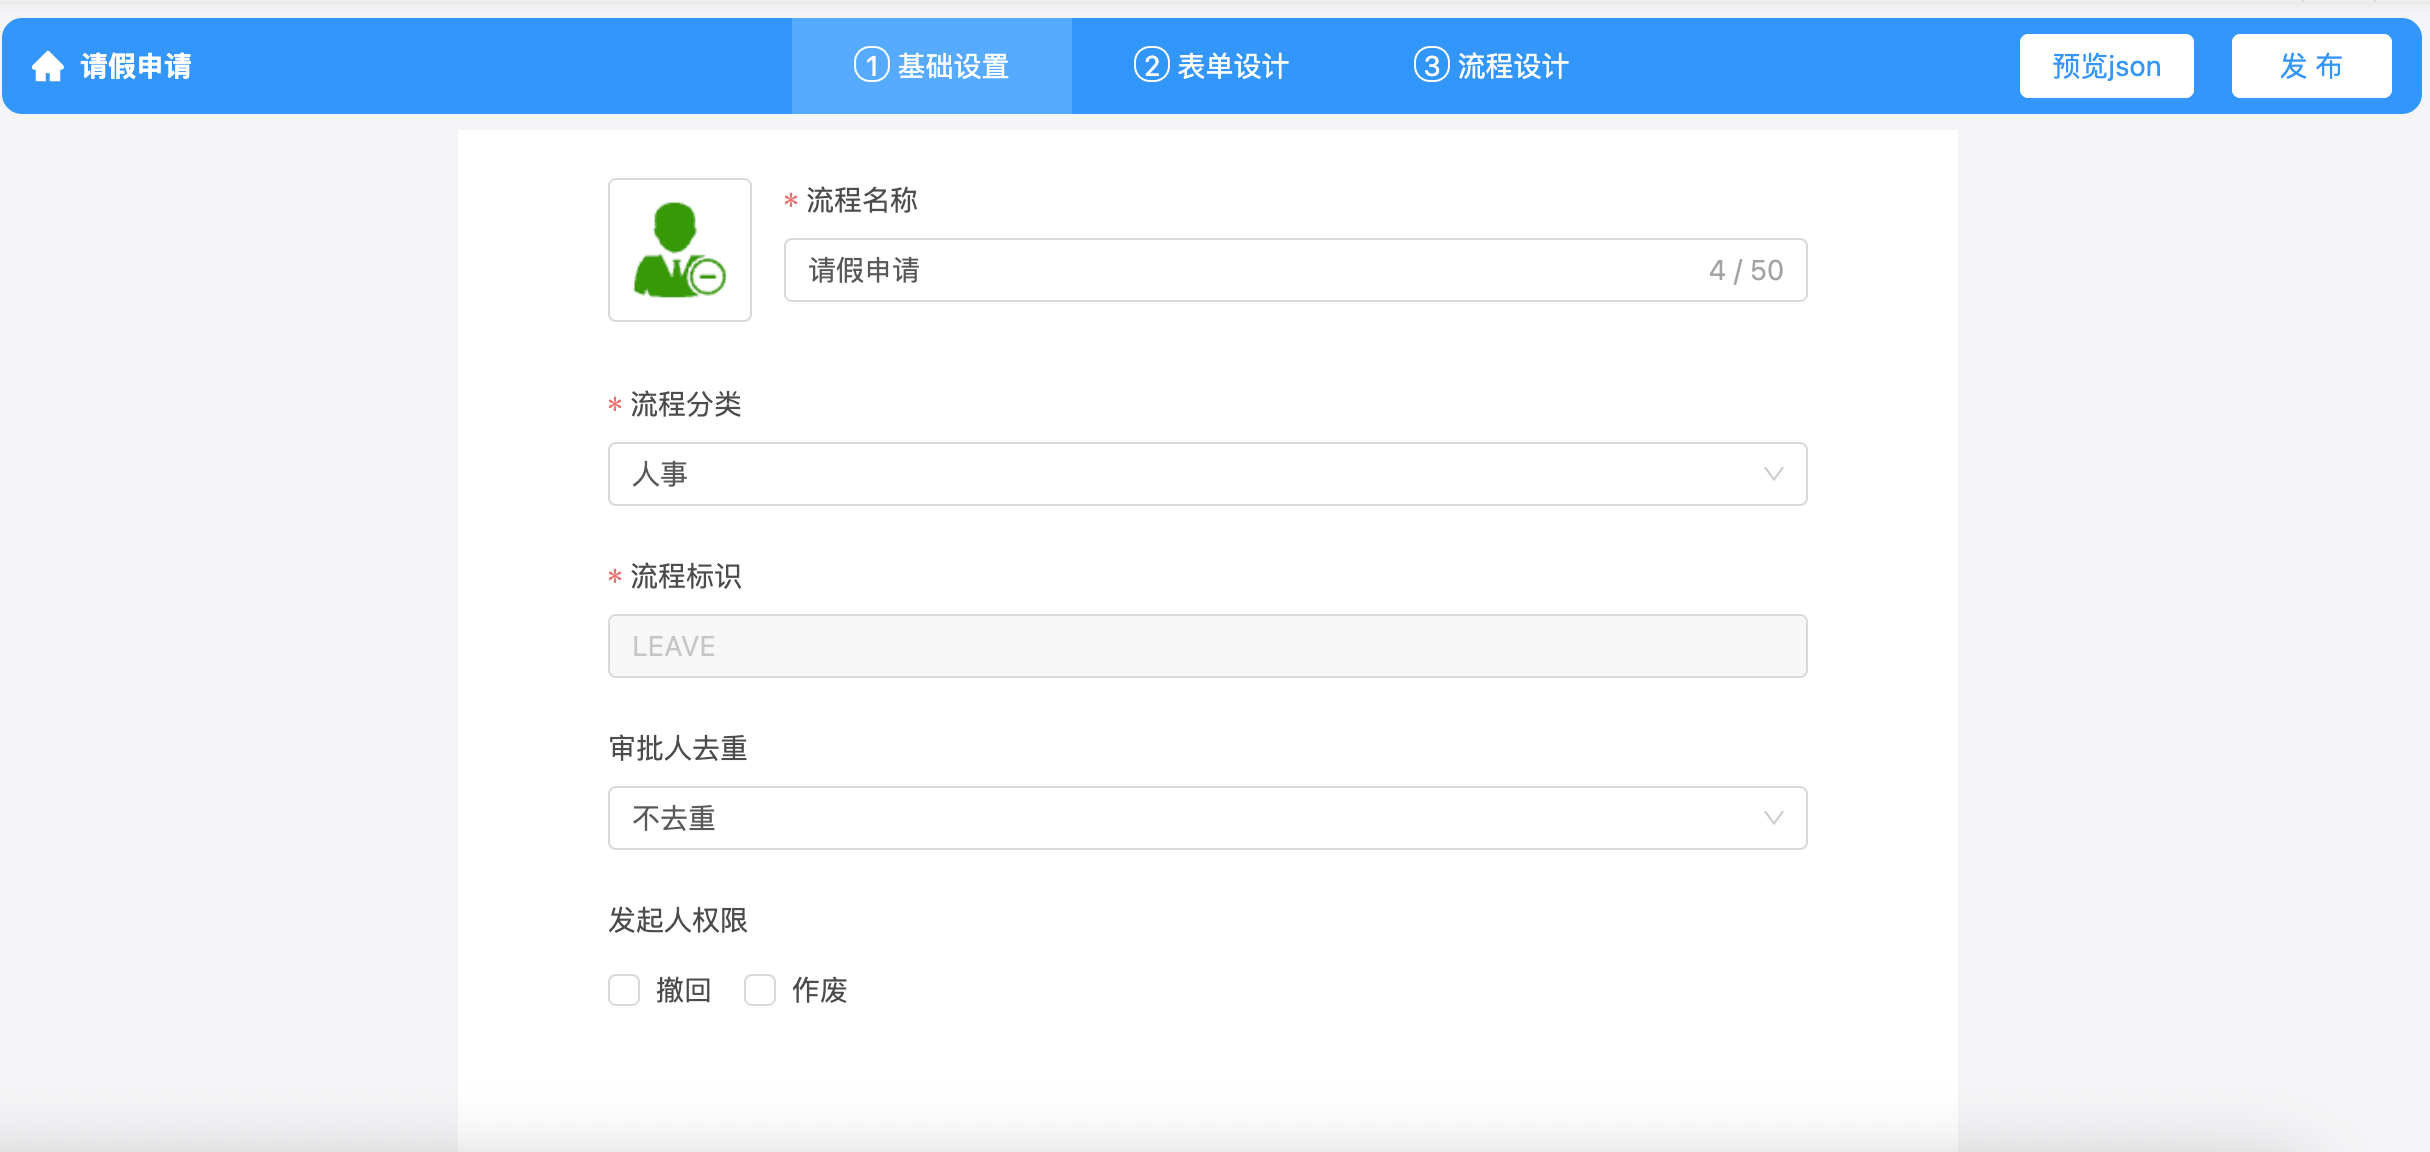
Task: Click the 发起人权限 label
Action: click(678, 920)
